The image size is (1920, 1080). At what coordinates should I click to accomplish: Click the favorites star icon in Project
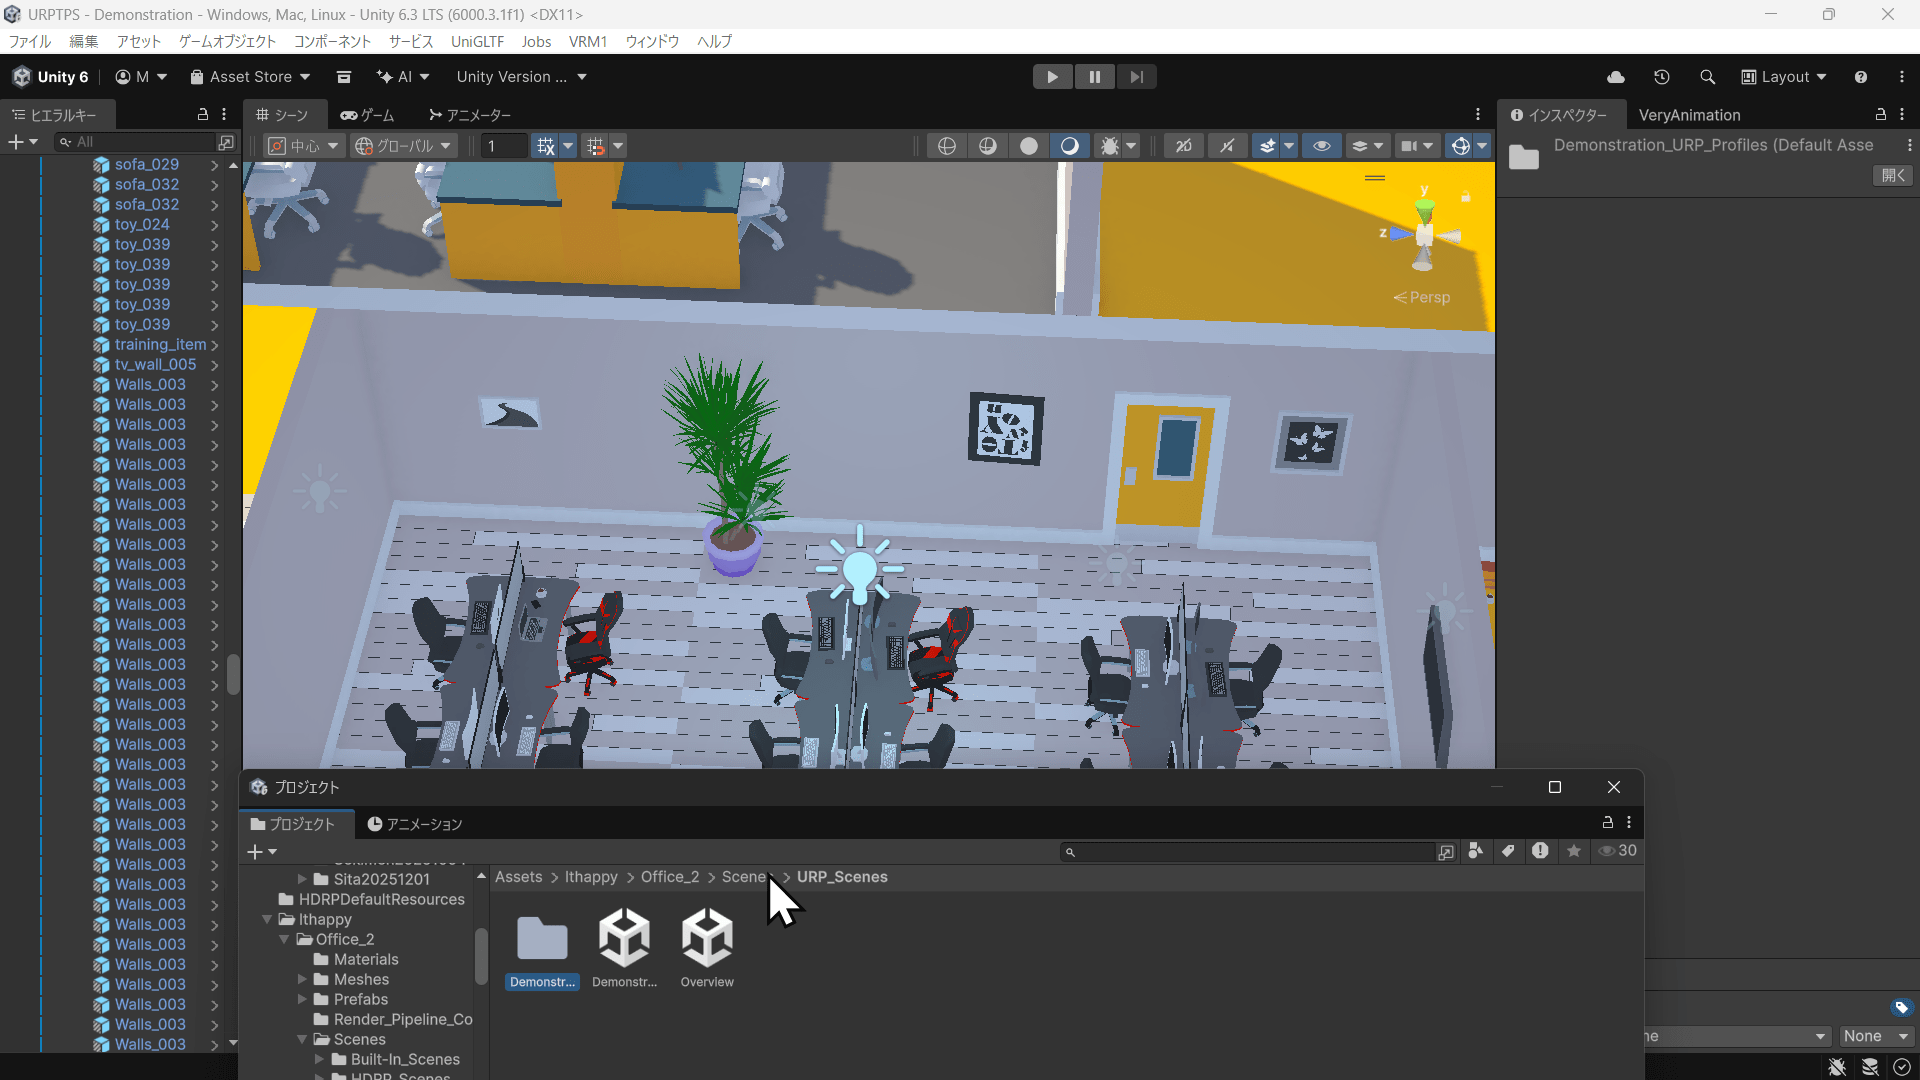pyautogui.click(x=1574, y=851)
